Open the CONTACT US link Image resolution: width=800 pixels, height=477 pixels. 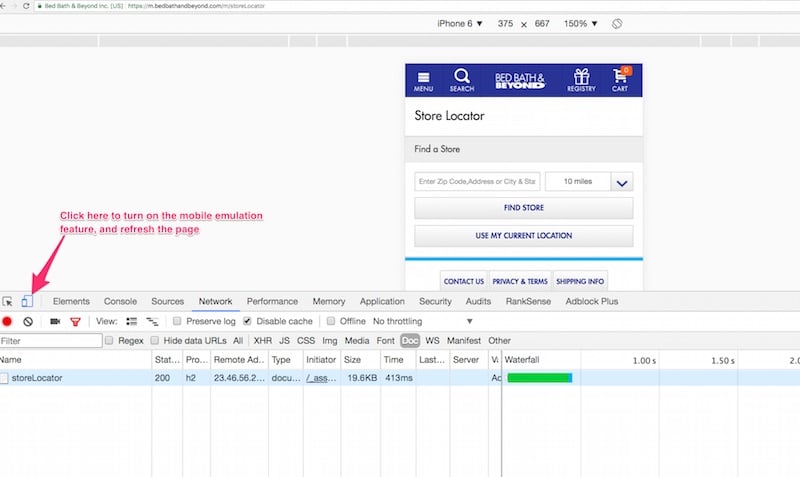coord(464,281)
